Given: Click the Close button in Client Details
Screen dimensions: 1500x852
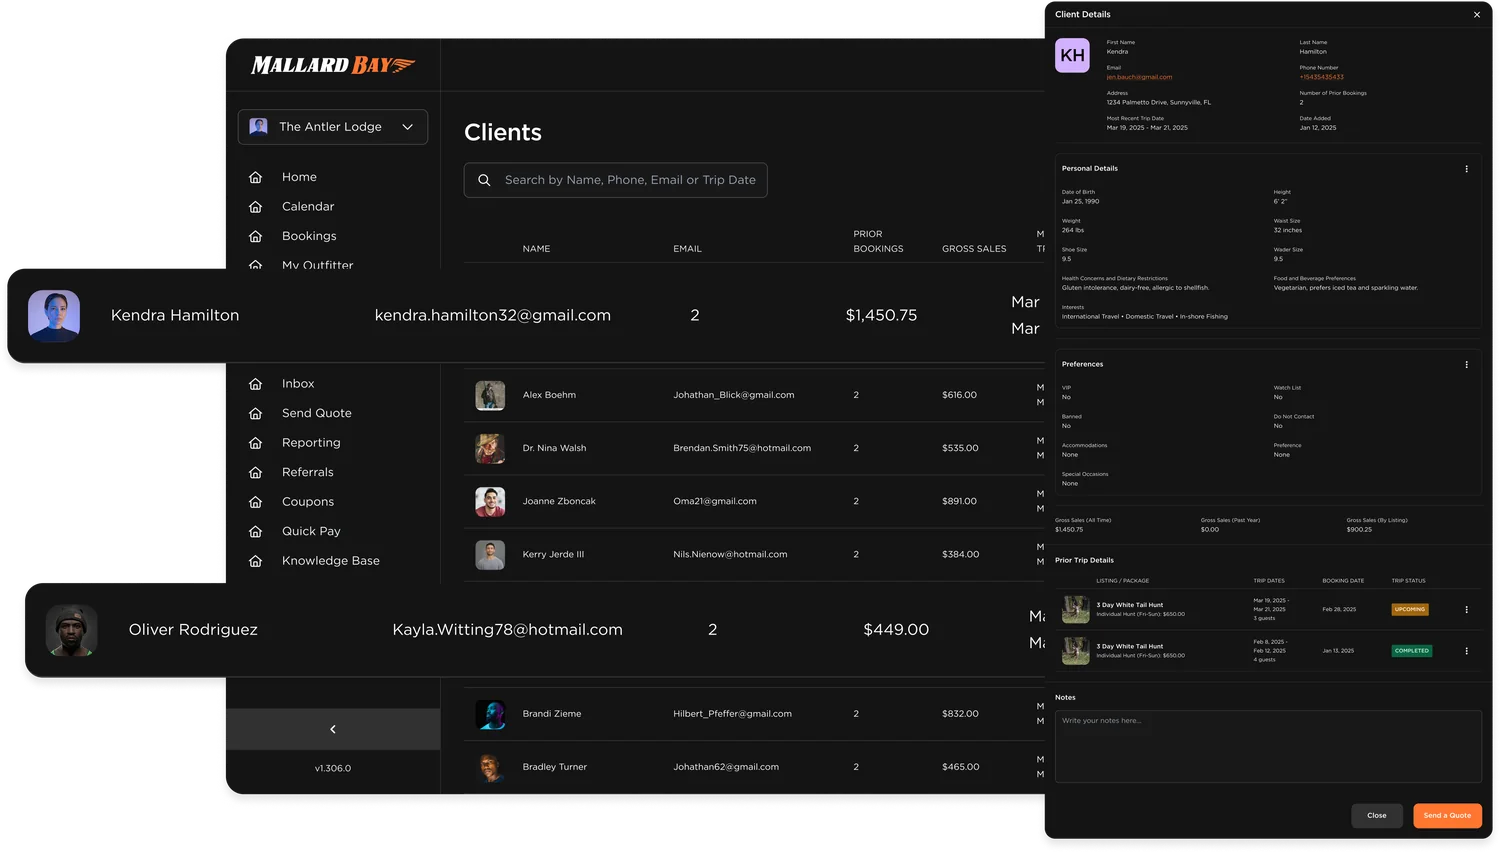Looking at the screenshot, I should [x=1377, y=816].
